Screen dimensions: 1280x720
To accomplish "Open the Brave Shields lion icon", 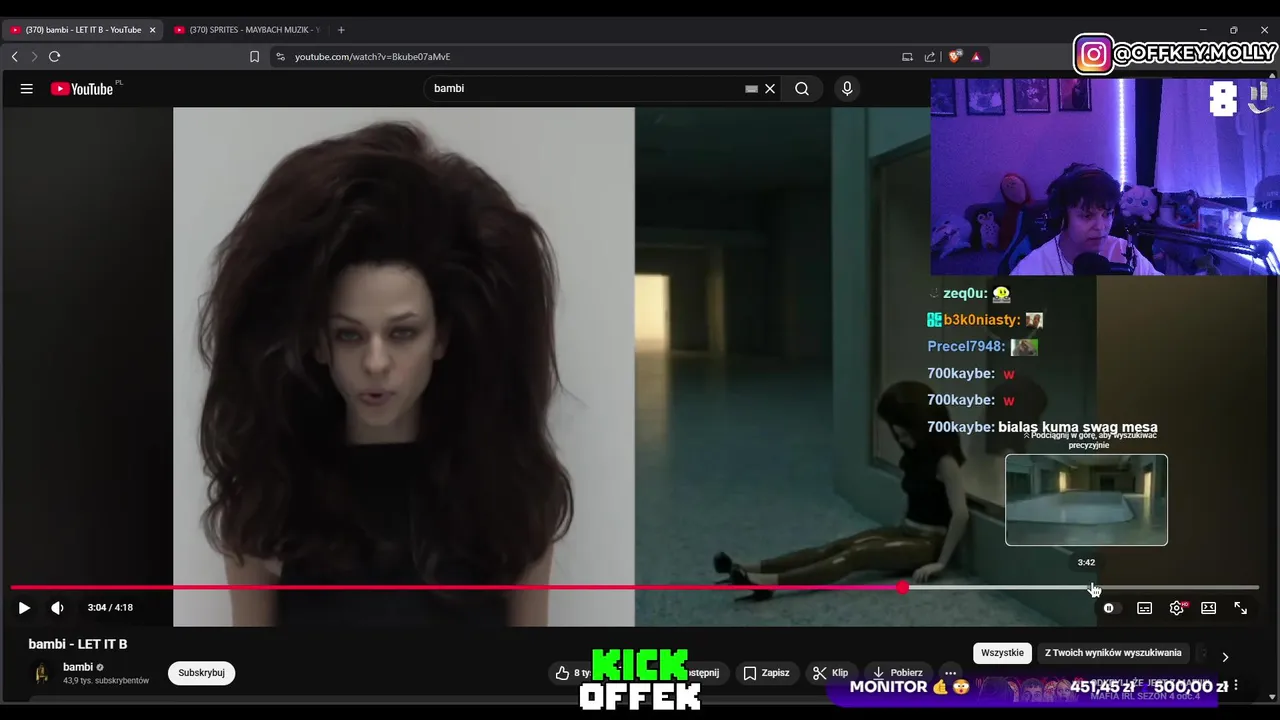I will click(955, 57).
